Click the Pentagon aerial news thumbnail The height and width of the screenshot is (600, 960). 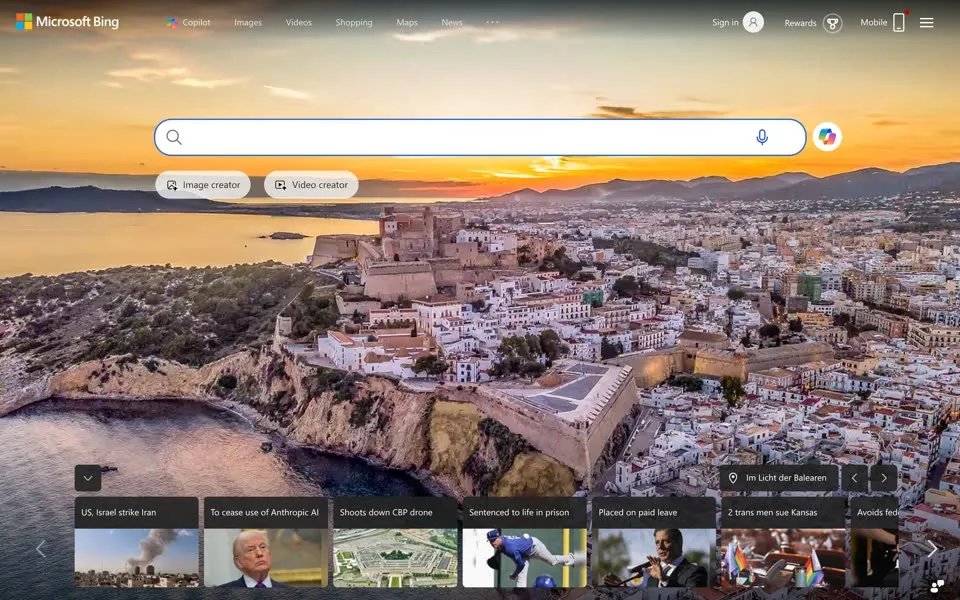click(395, 558)
